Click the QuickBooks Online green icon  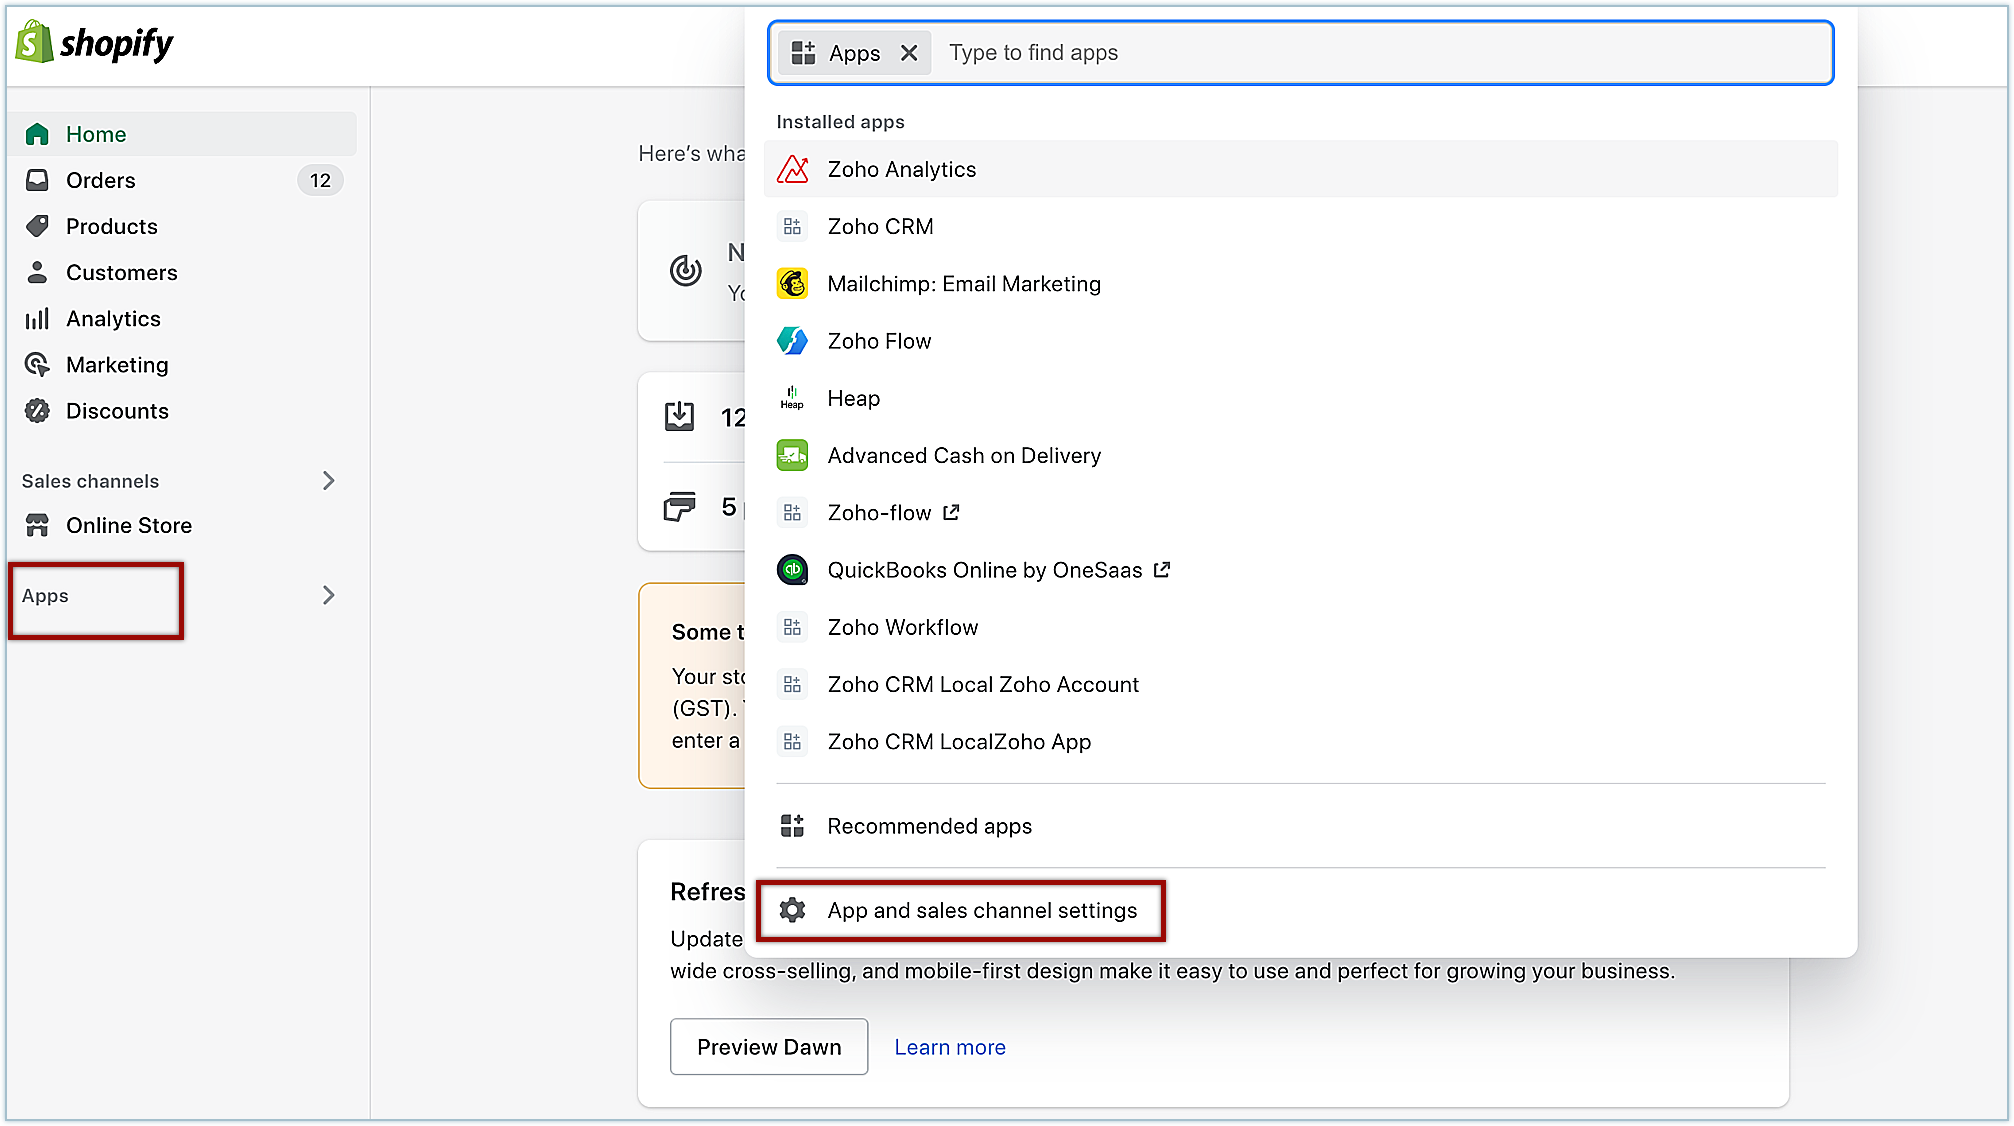click(793, 570)
